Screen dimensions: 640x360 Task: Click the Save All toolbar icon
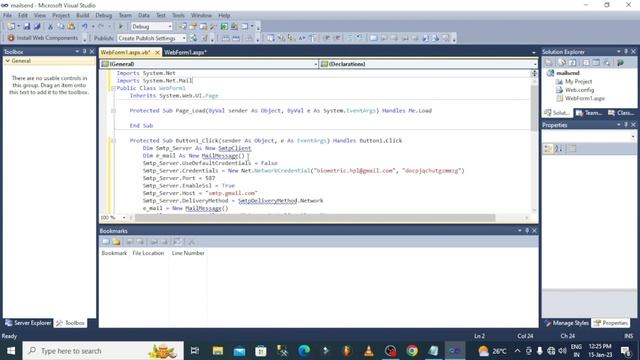tap(37, 27)
